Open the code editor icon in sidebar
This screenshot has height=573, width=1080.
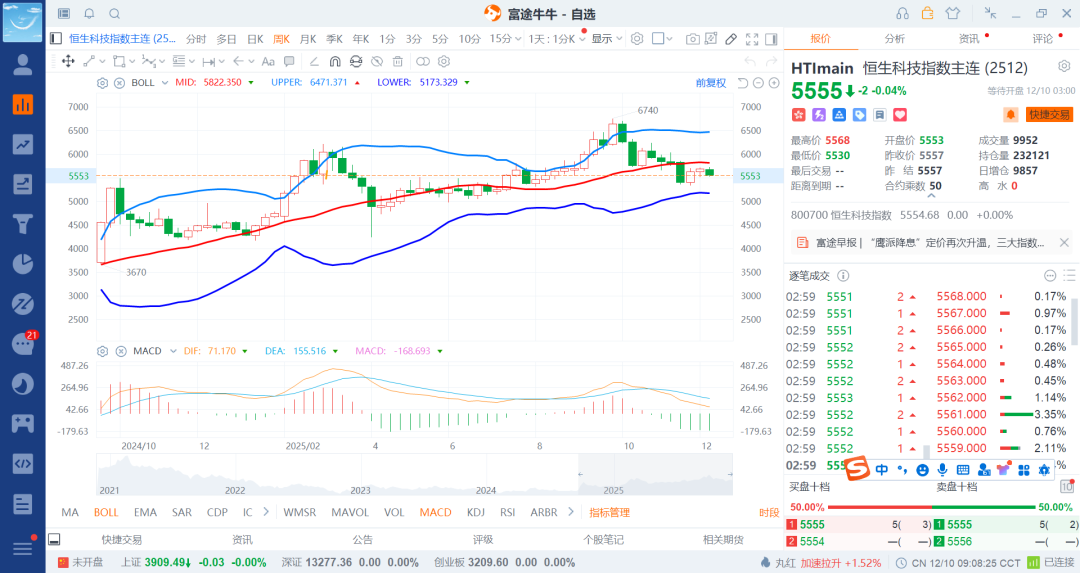click(23, 463)
